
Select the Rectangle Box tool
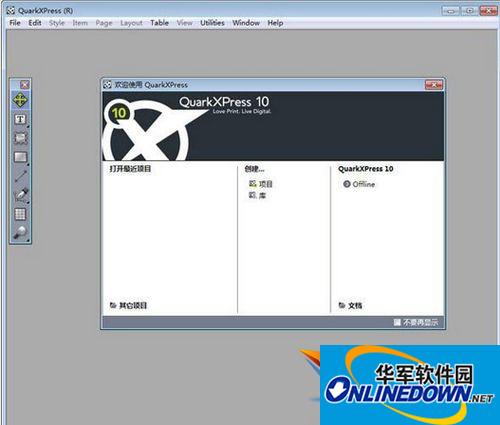tap(20, 157)
